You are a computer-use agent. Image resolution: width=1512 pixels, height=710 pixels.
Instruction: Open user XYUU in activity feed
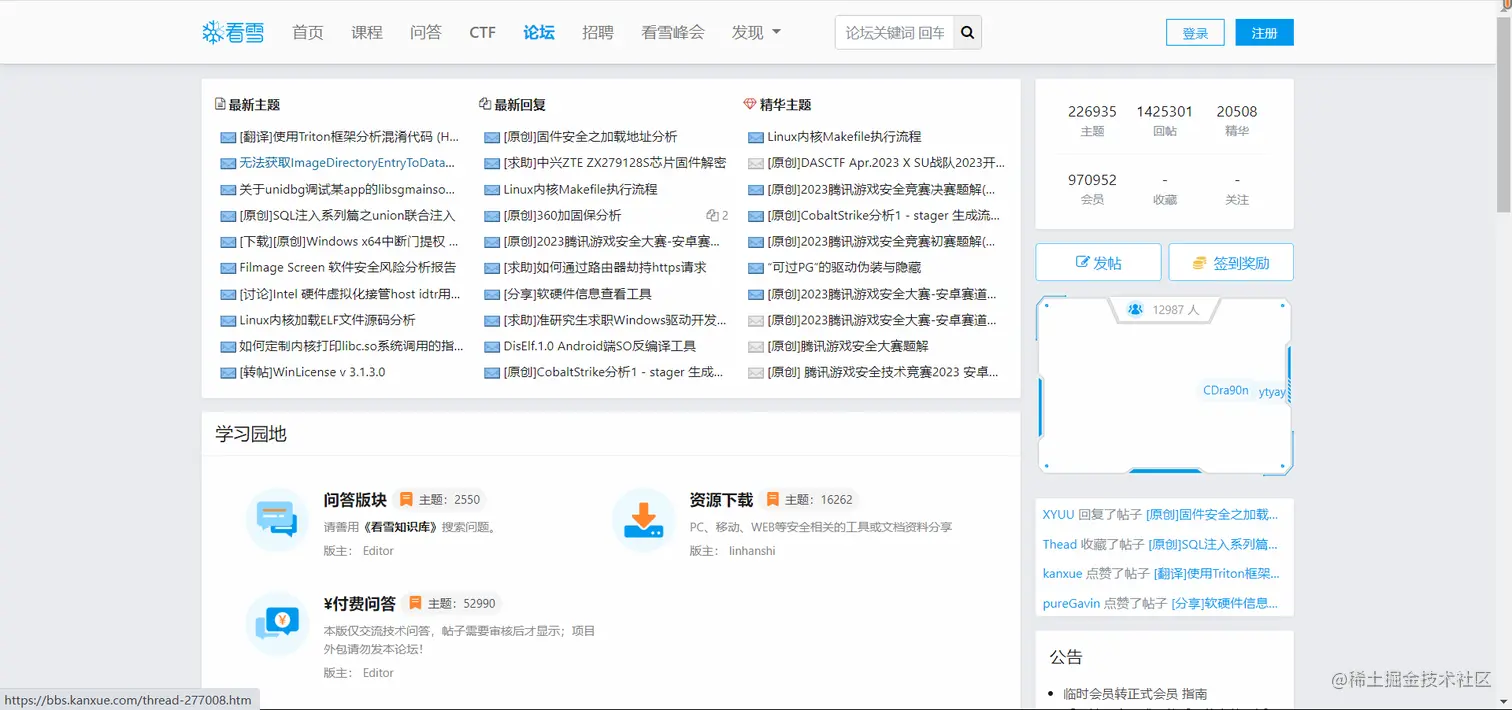coord(1058,515)
